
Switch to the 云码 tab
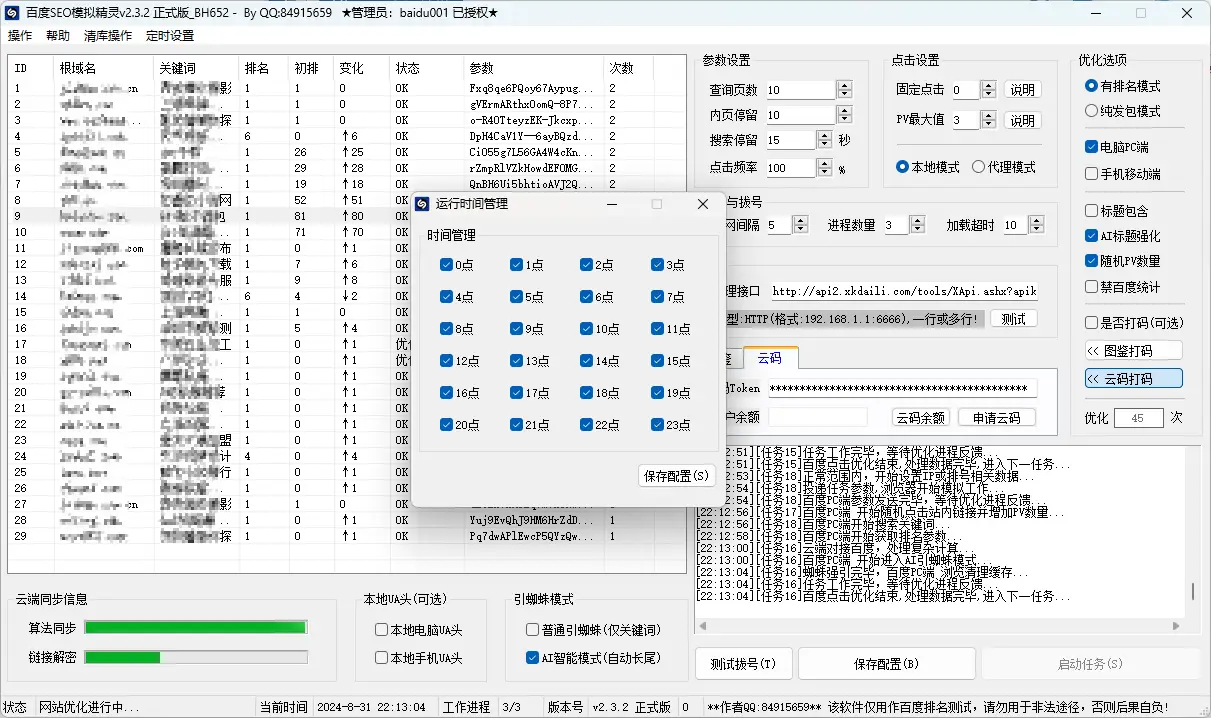point(769,358)
